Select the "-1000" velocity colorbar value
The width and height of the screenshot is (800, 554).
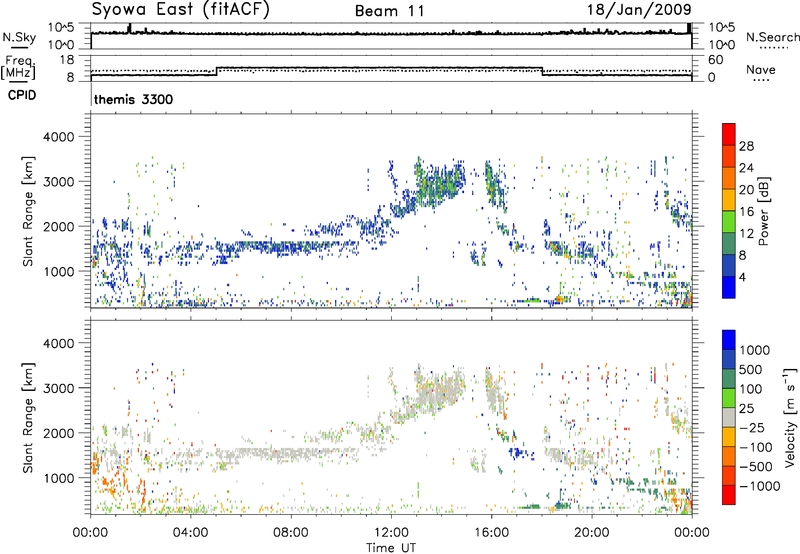coord(760,486)
